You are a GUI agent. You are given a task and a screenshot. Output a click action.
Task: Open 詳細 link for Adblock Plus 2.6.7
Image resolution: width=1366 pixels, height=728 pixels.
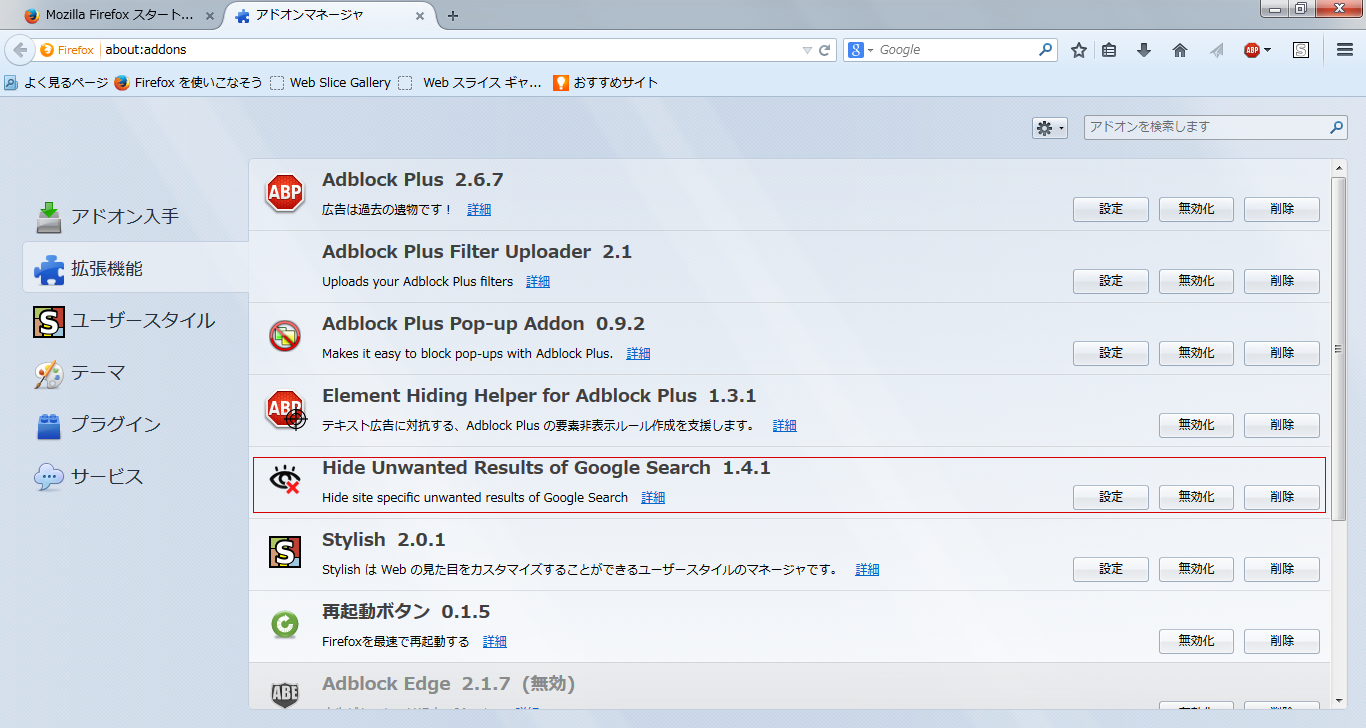479,210
